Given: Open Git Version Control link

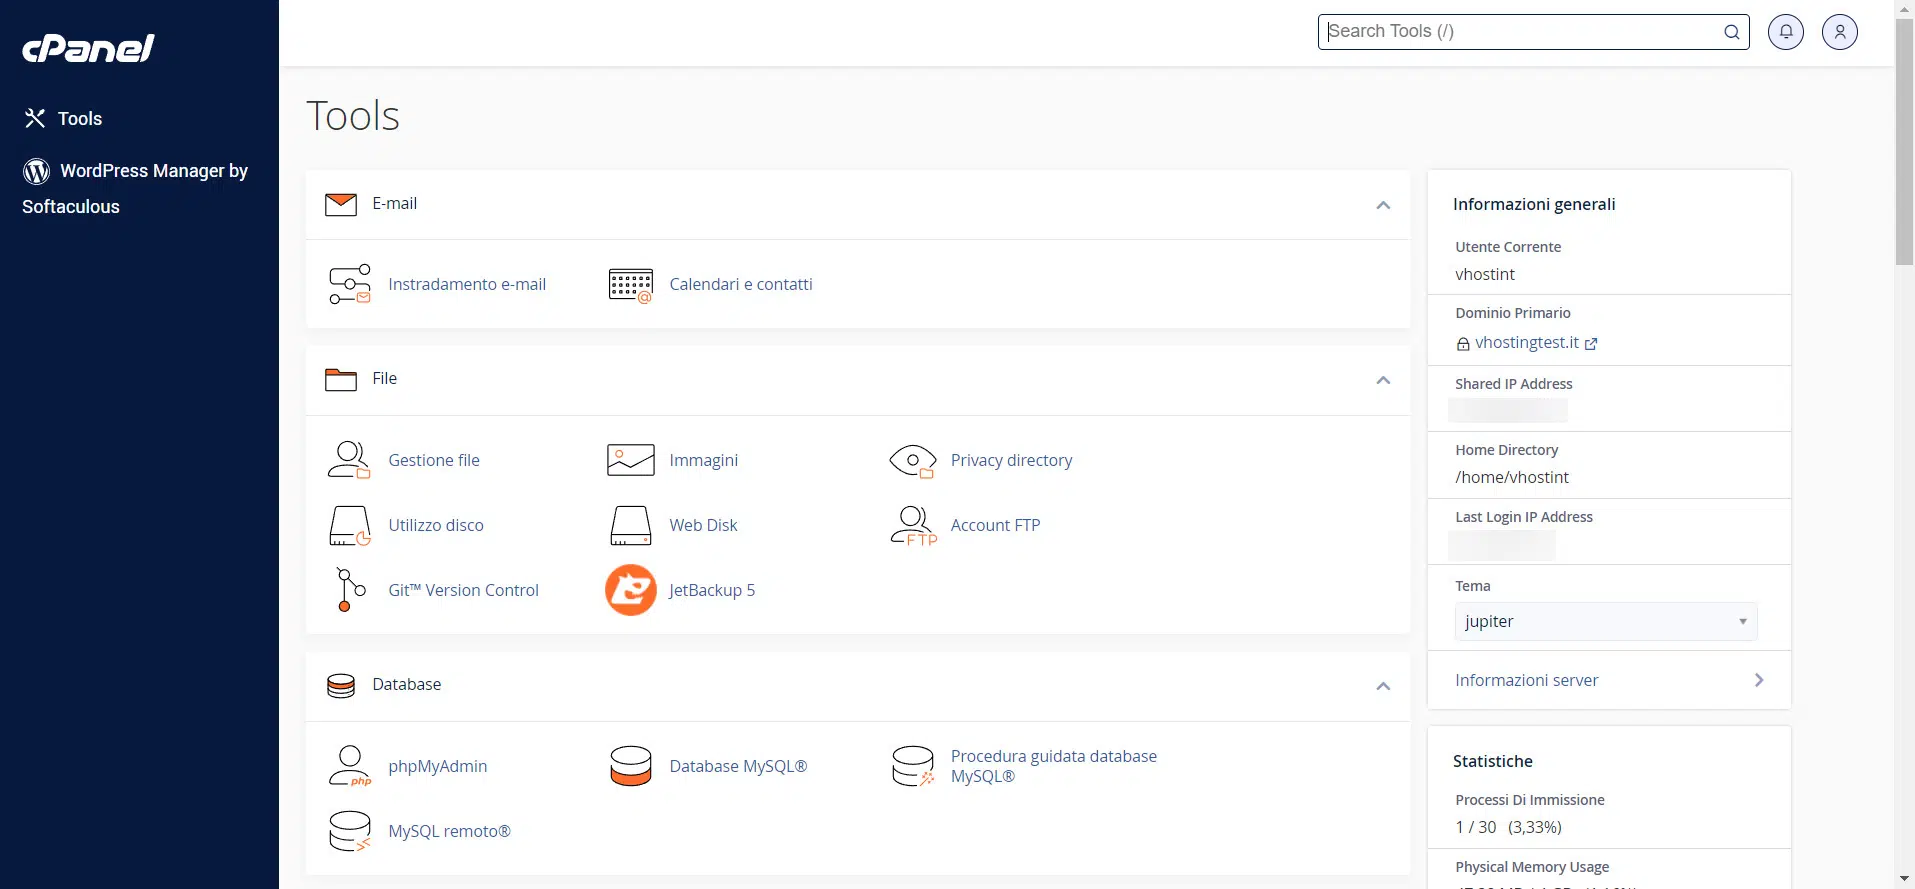Looking at the screenshot, I should (463, 590).
